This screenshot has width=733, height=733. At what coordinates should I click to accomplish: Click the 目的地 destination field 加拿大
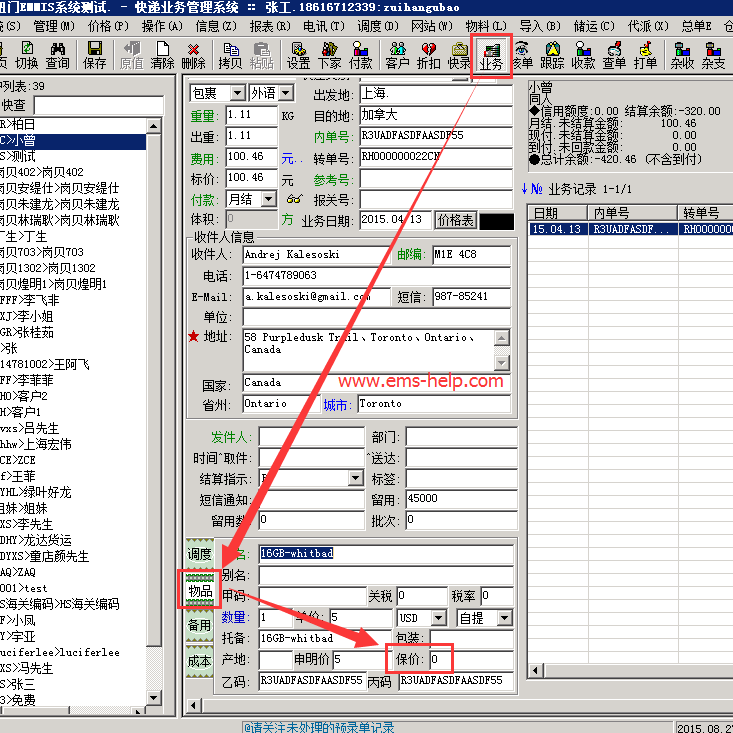436,115
